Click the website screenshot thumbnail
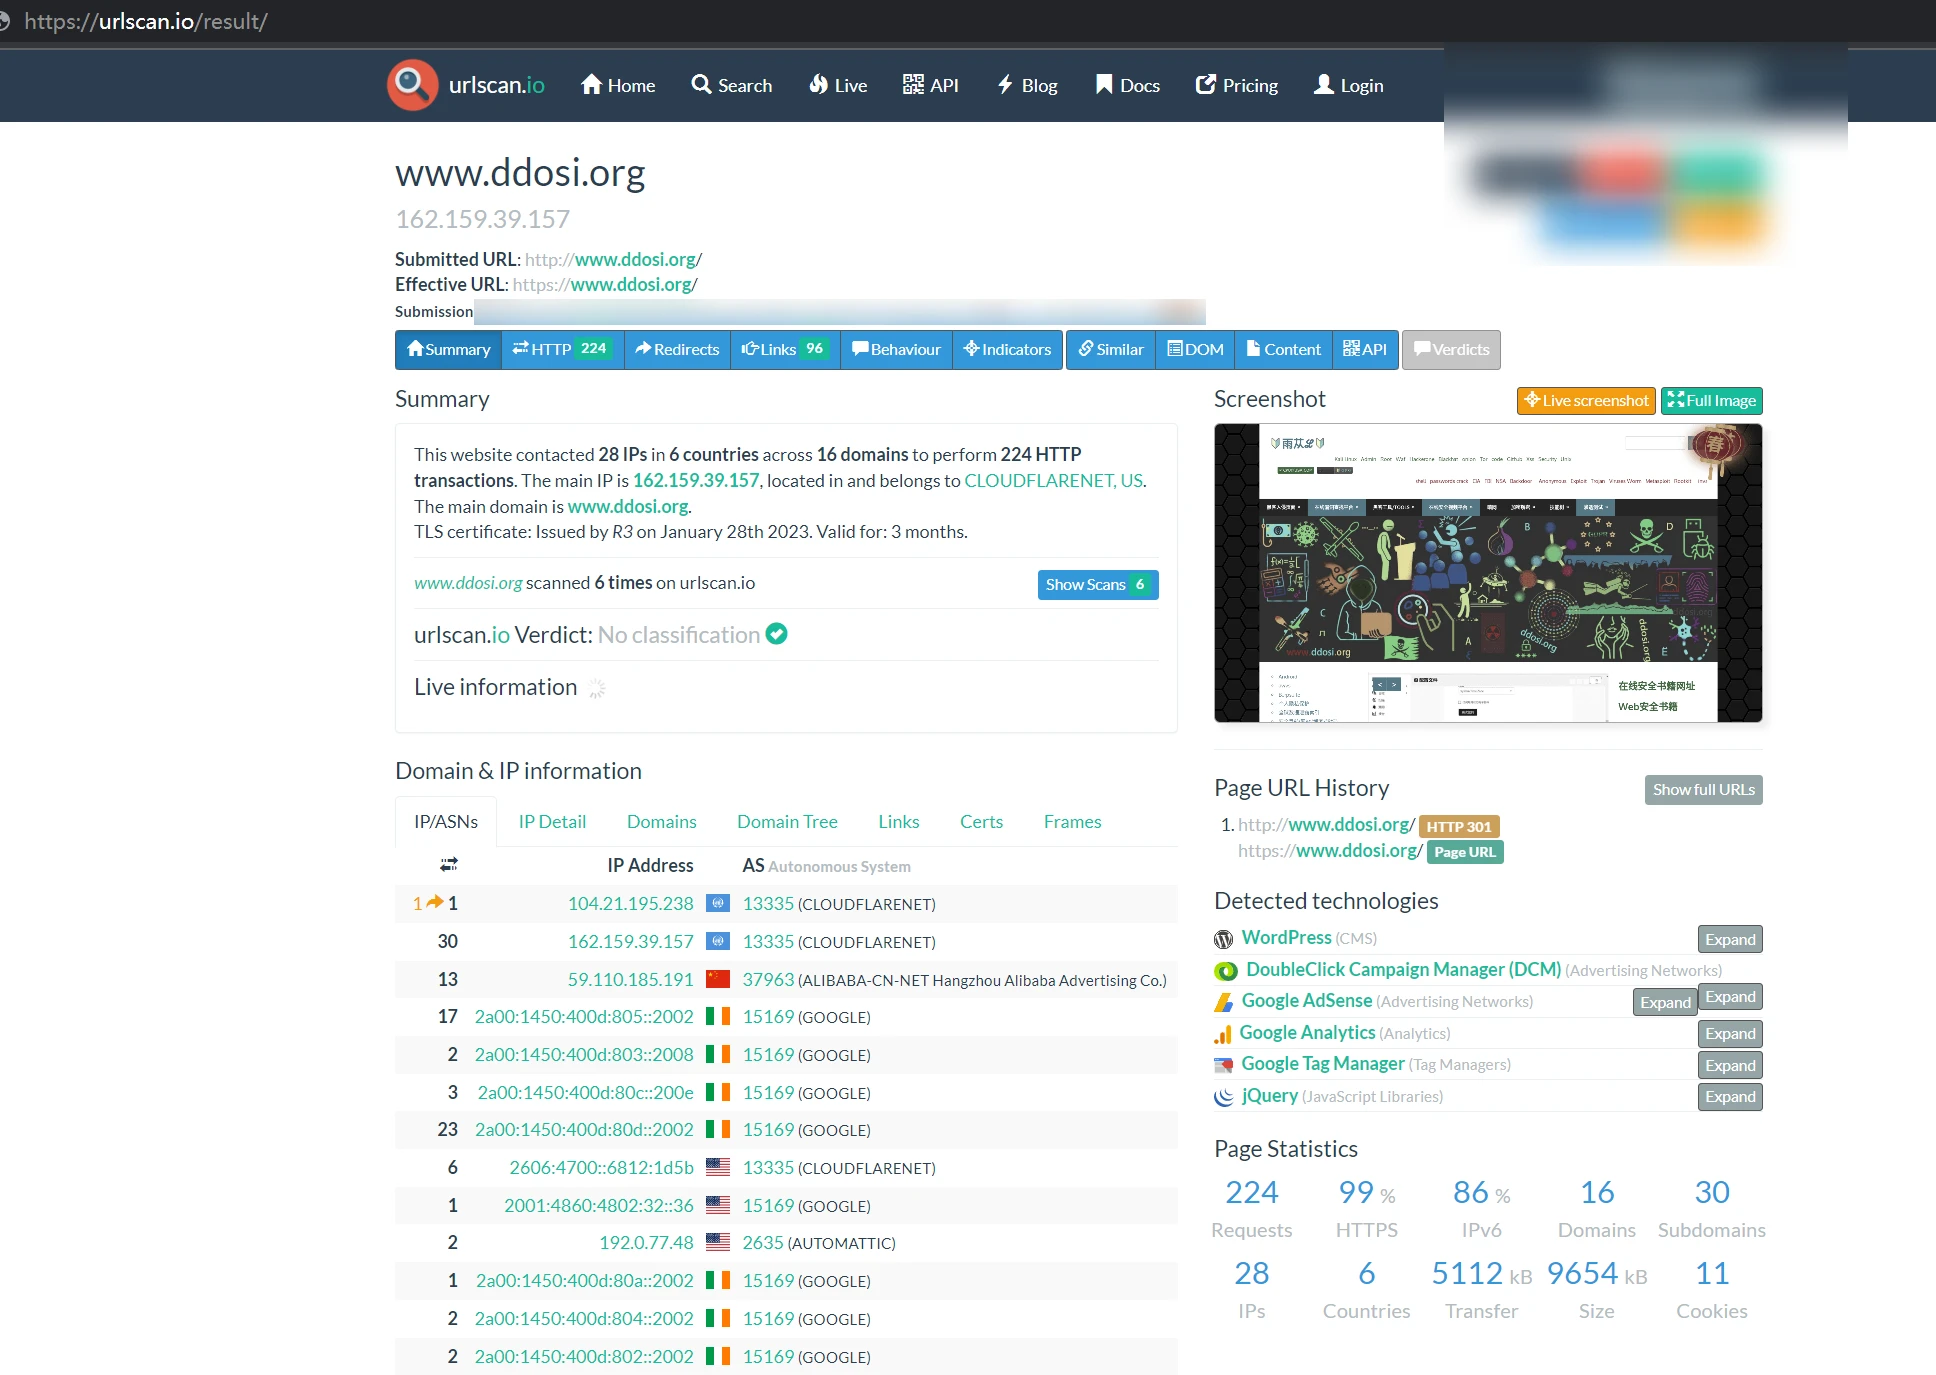Viewport: 1936px width, 1375px height. pos(1487,573)
